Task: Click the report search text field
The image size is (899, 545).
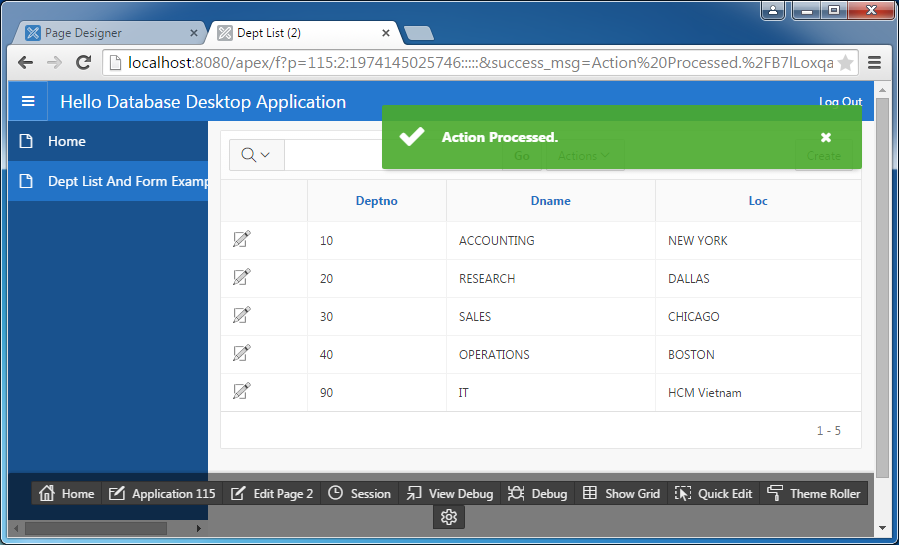Action: (393, 155)
